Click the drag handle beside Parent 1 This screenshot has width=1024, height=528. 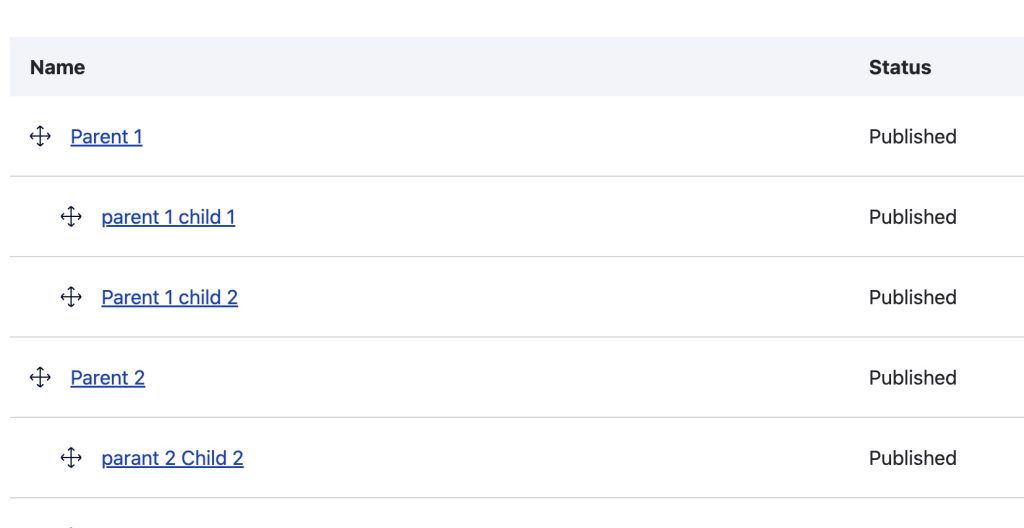(x=40, y=136)
